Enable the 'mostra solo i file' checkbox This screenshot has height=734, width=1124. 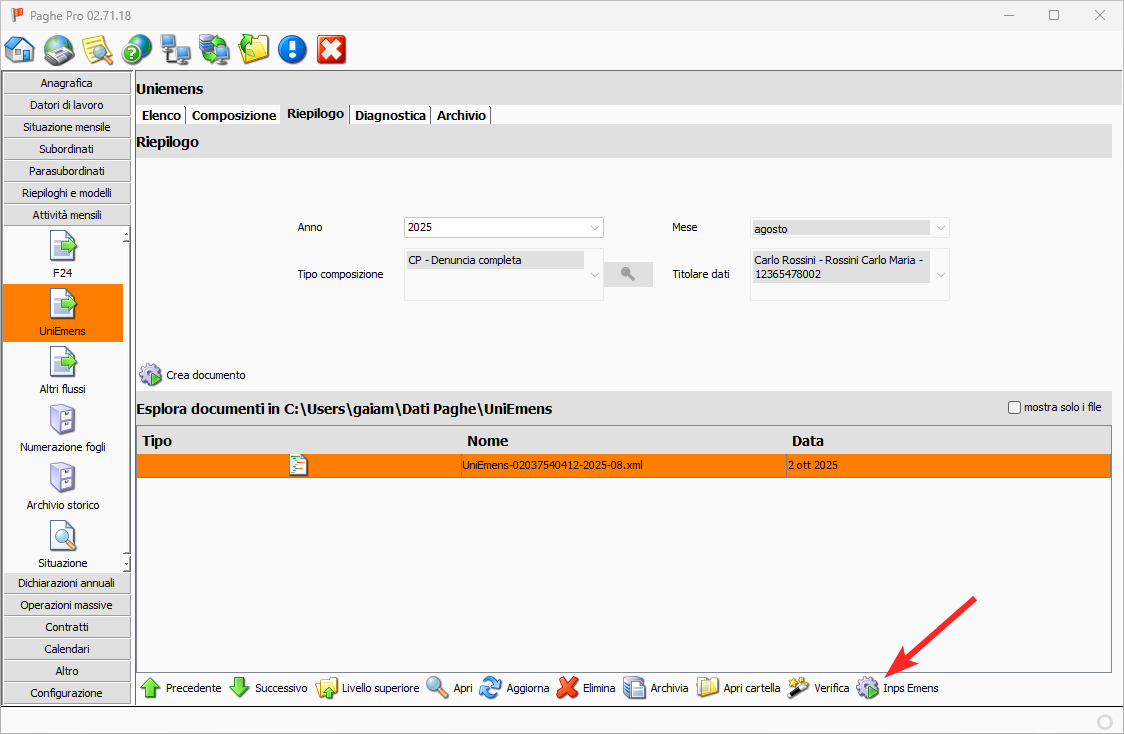coord(1015,407)
